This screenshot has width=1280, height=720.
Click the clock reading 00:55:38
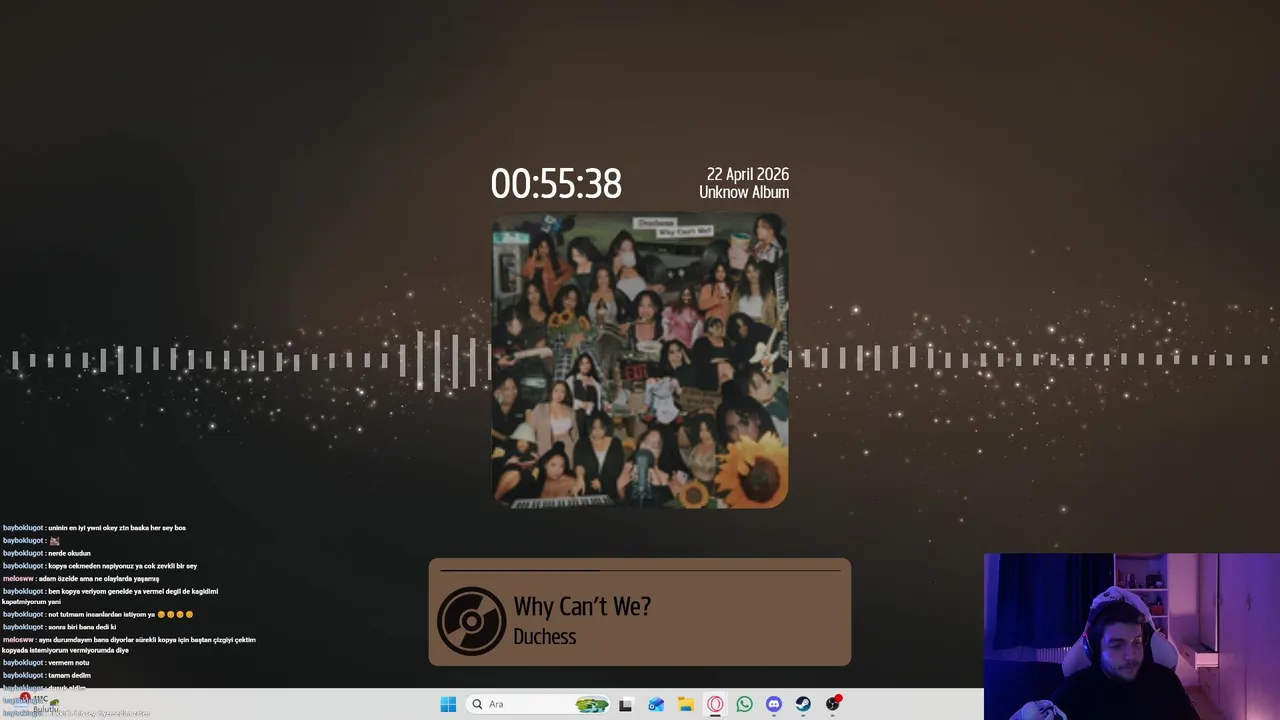pos(556,184)
